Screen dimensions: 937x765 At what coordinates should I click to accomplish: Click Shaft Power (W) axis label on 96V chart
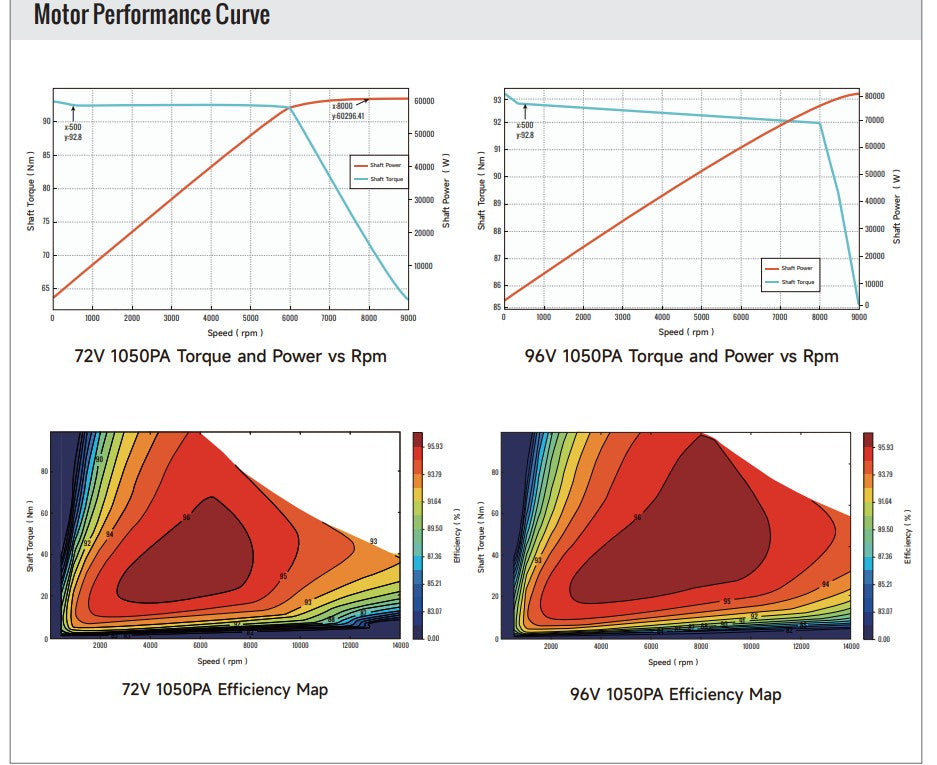[x=897, y=207]
